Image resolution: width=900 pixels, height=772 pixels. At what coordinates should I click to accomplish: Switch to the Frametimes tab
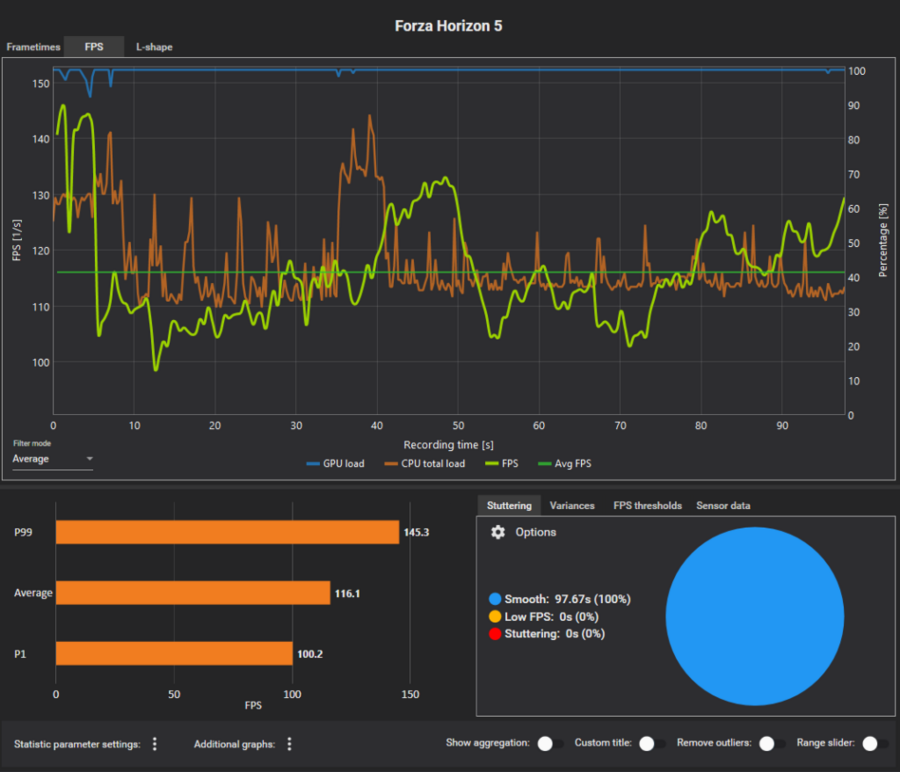33,47
